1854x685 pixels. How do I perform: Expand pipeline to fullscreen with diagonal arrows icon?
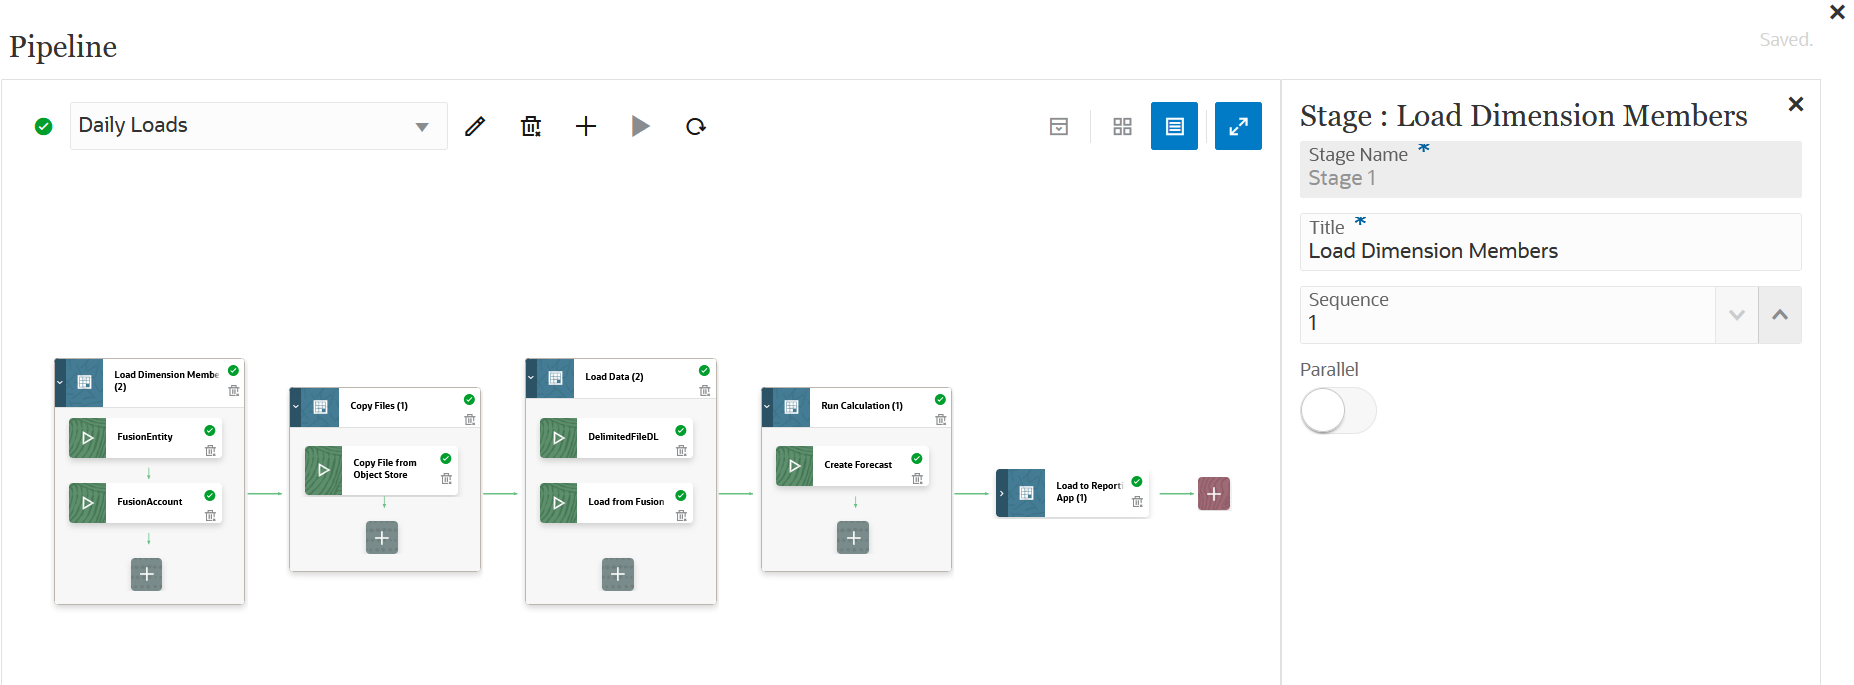tap(1238, 126)
